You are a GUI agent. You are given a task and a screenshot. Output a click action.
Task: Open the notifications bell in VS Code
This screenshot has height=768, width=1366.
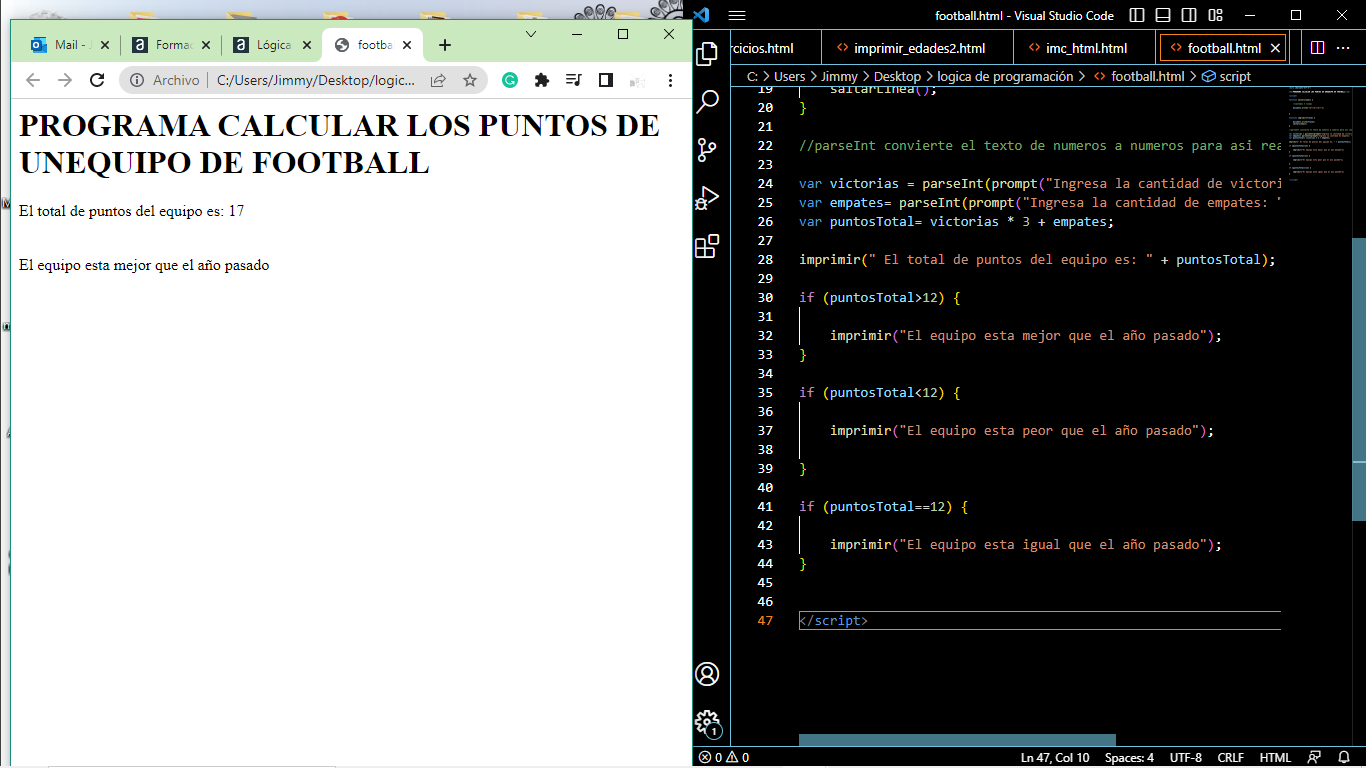[x=1342, y=758]
